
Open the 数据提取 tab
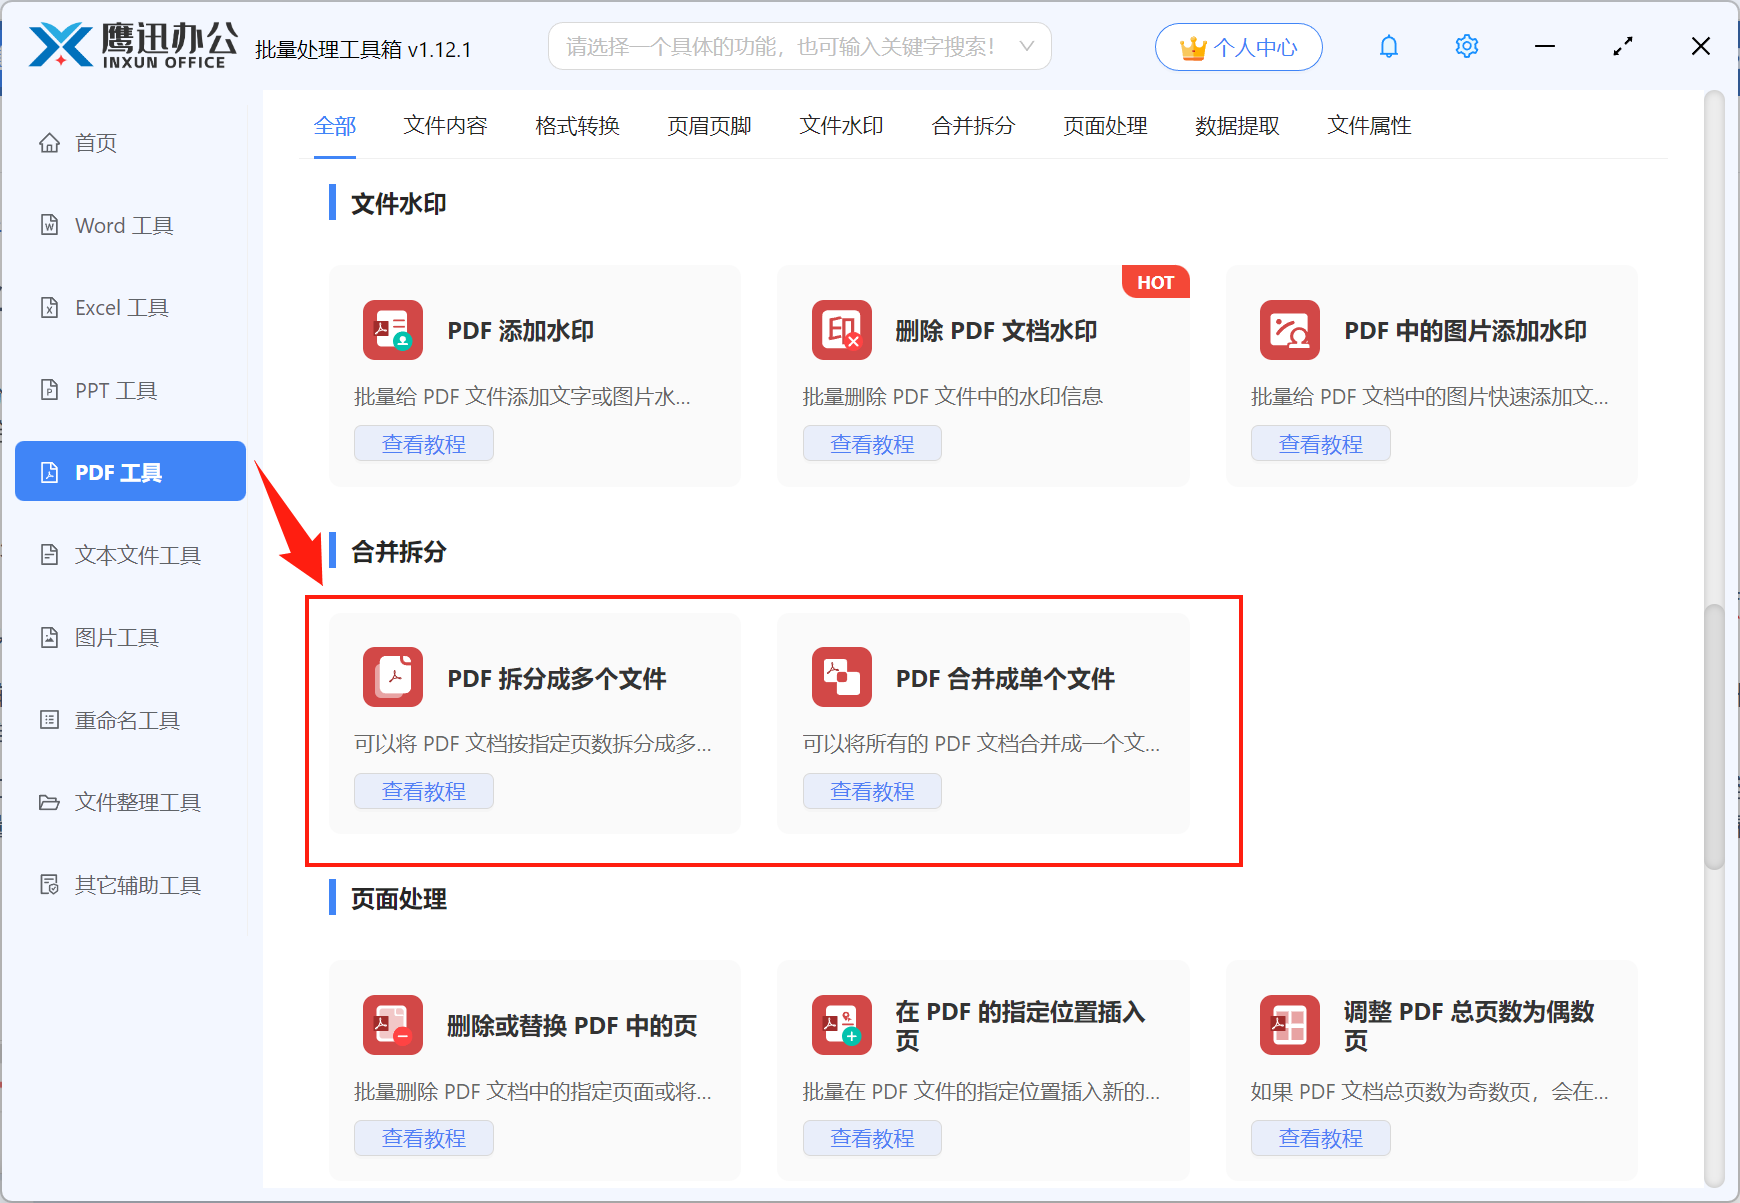(x=1237, y=126)
